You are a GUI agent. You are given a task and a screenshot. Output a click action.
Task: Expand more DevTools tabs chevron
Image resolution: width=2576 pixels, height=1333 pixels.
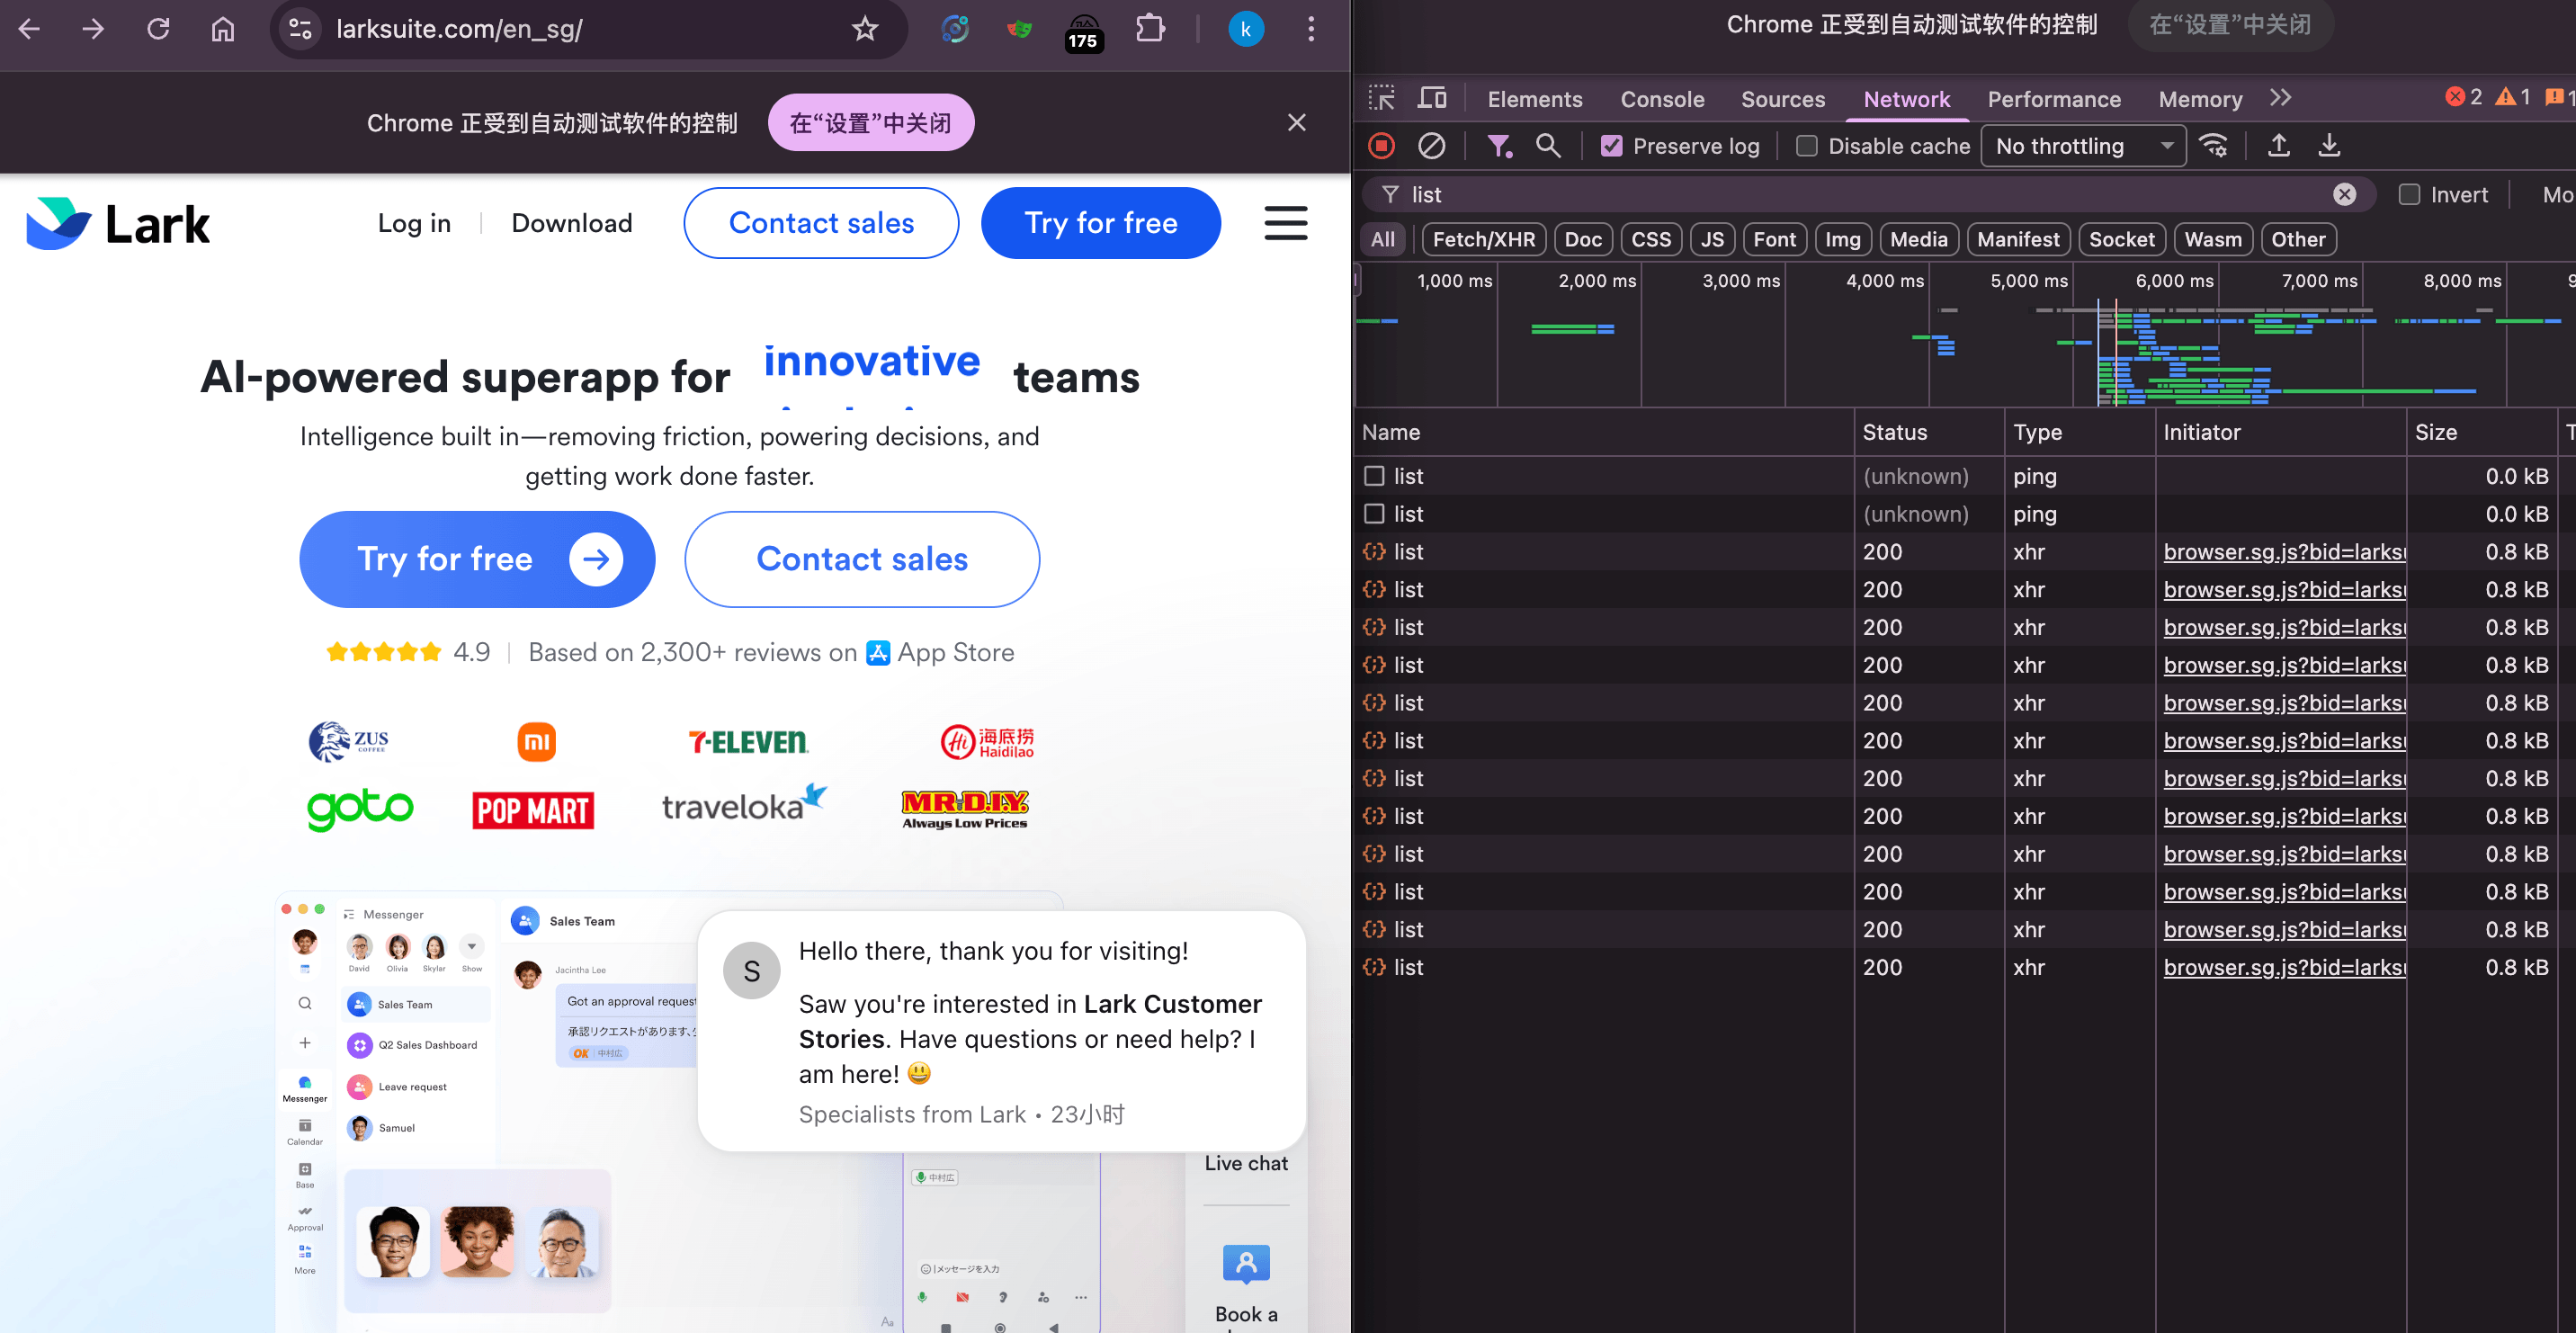[2280, 98]
